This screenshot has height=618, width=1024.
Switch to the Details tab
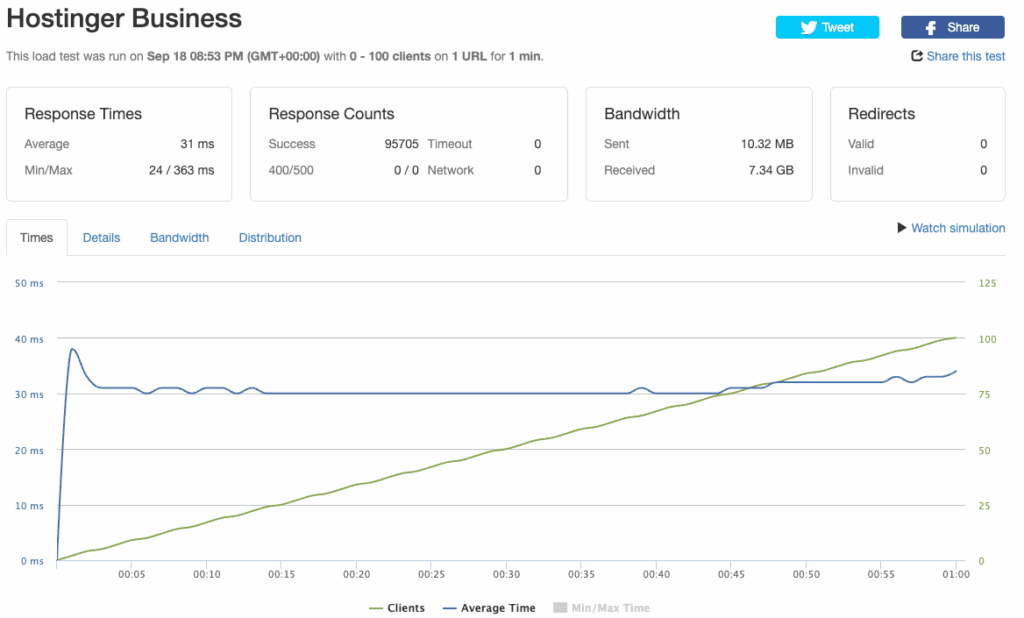point(101,238)
